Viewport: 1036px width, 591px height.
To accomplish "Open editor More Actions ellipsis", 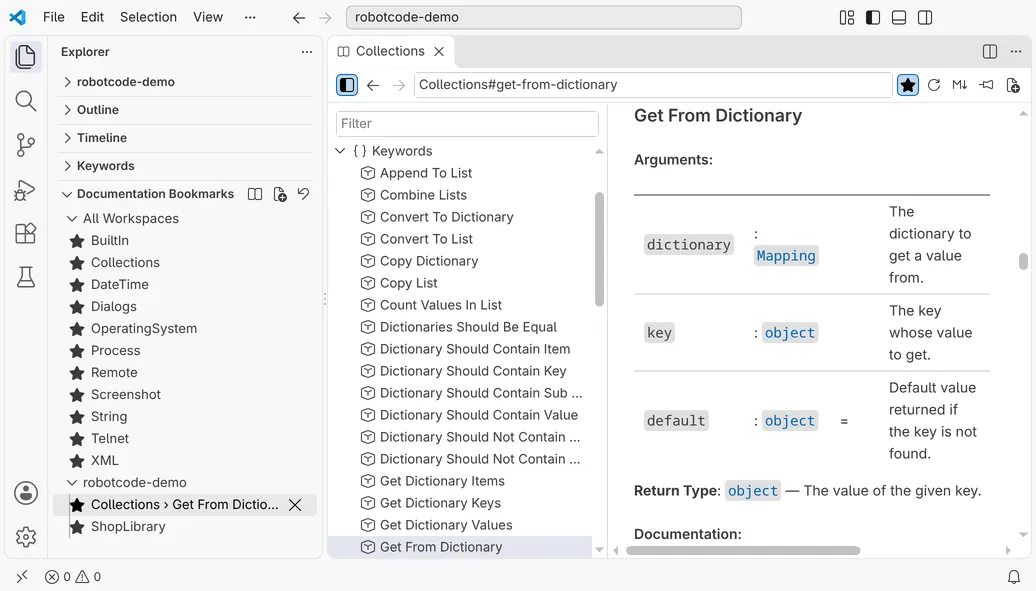I will coord(1016,52).
